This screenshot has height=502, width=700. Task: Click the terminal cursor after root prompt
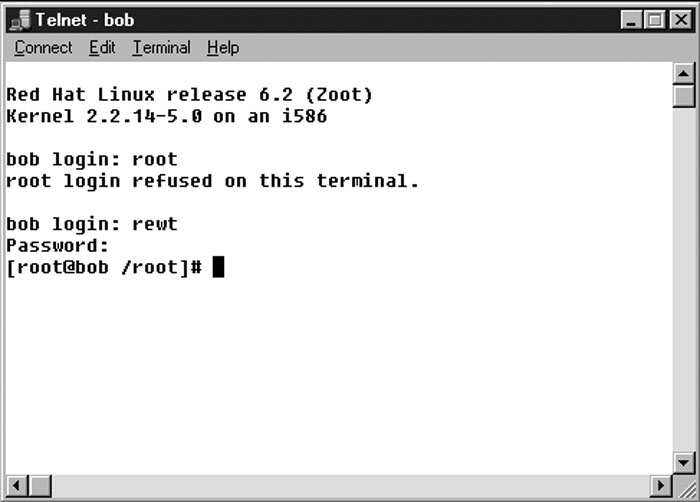pyautogui.click(x=218, y=267)
